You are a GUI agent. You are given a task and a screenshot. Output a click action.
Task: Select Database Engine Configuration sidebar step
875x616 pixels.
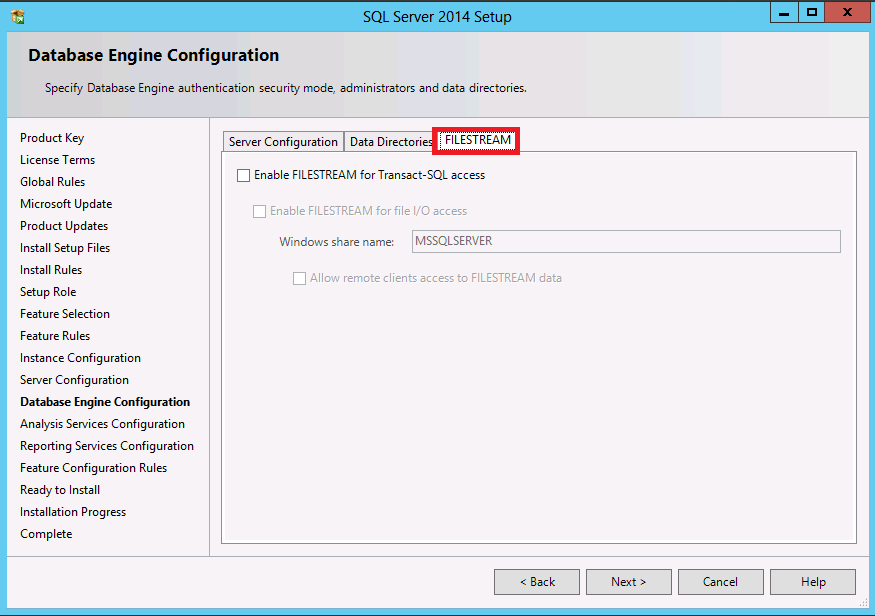(x=105, y=402)
